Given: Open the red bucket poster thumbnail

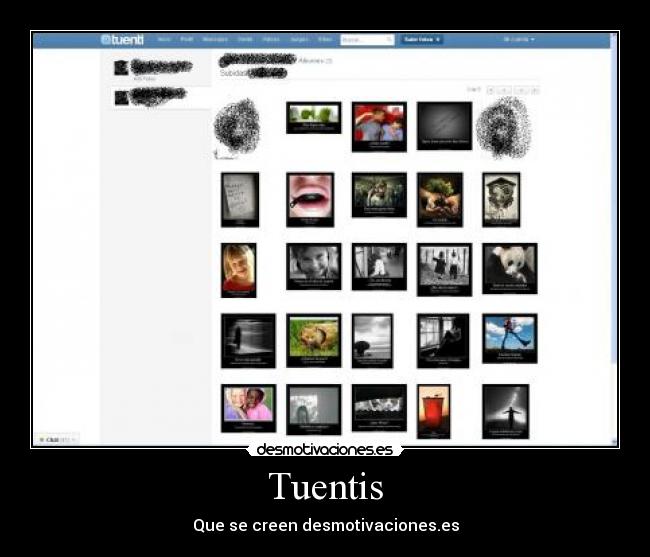Looking at the screenshot, I should pyautogui.click(x=434, y=412).
